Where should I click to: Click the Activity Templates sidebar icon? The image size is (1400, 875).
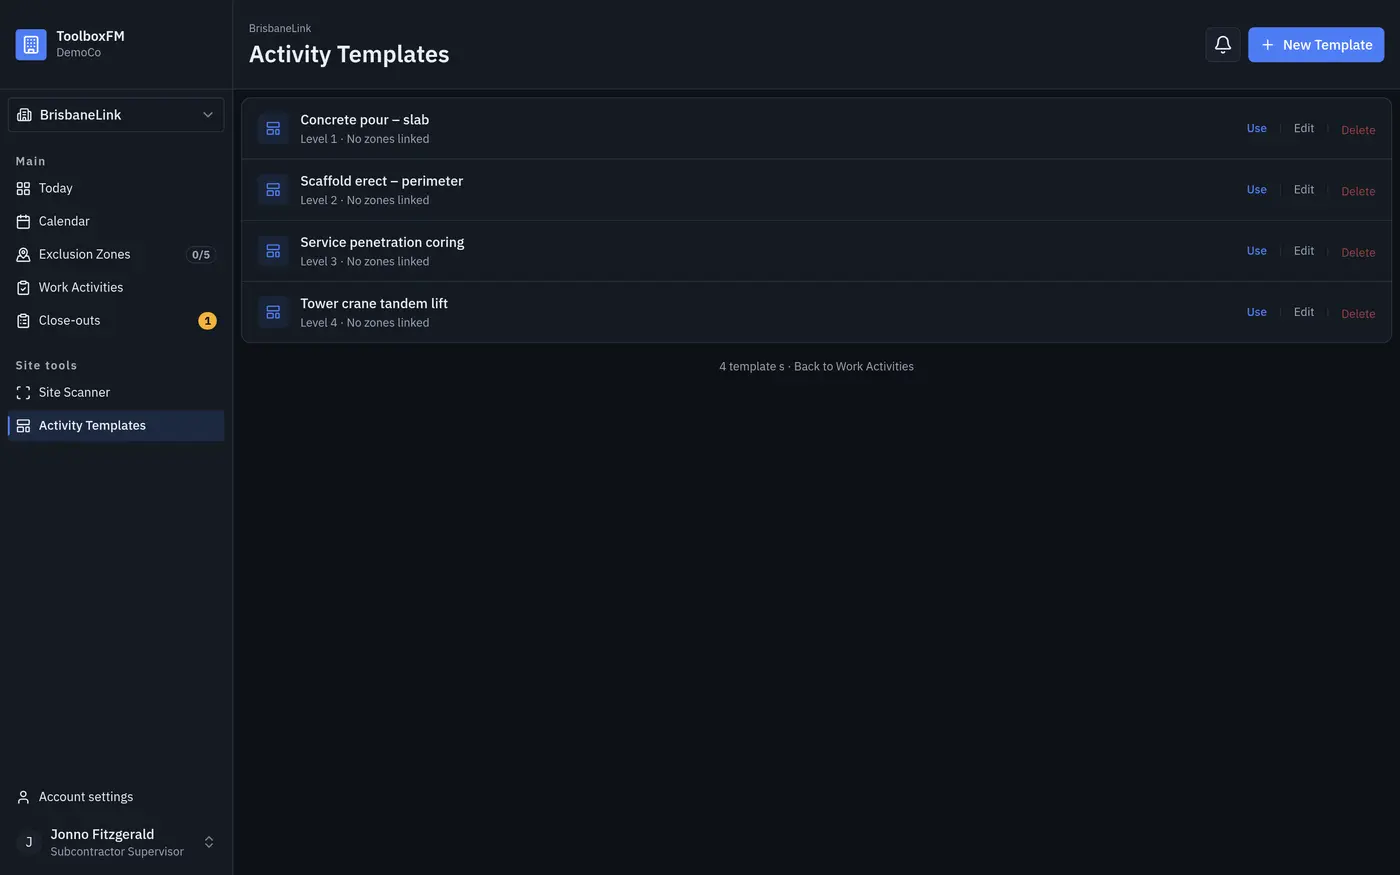coord(23,425)
